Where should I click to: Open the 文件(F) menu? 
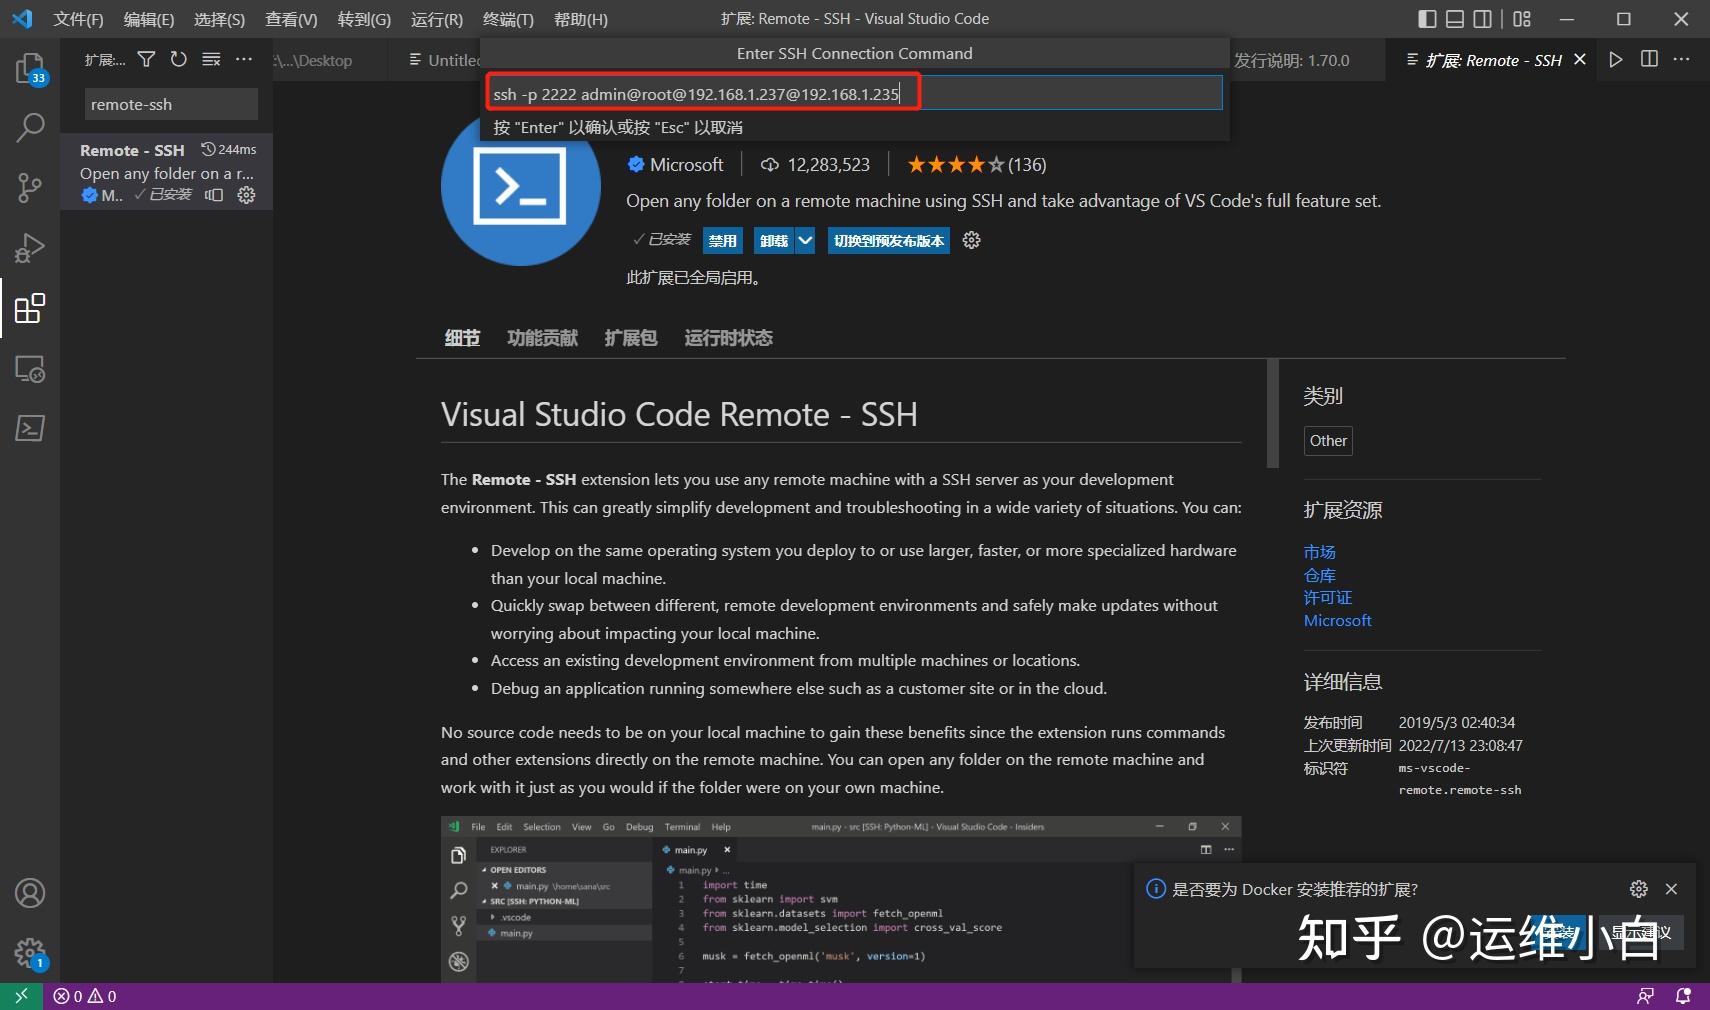pos(77,18)
